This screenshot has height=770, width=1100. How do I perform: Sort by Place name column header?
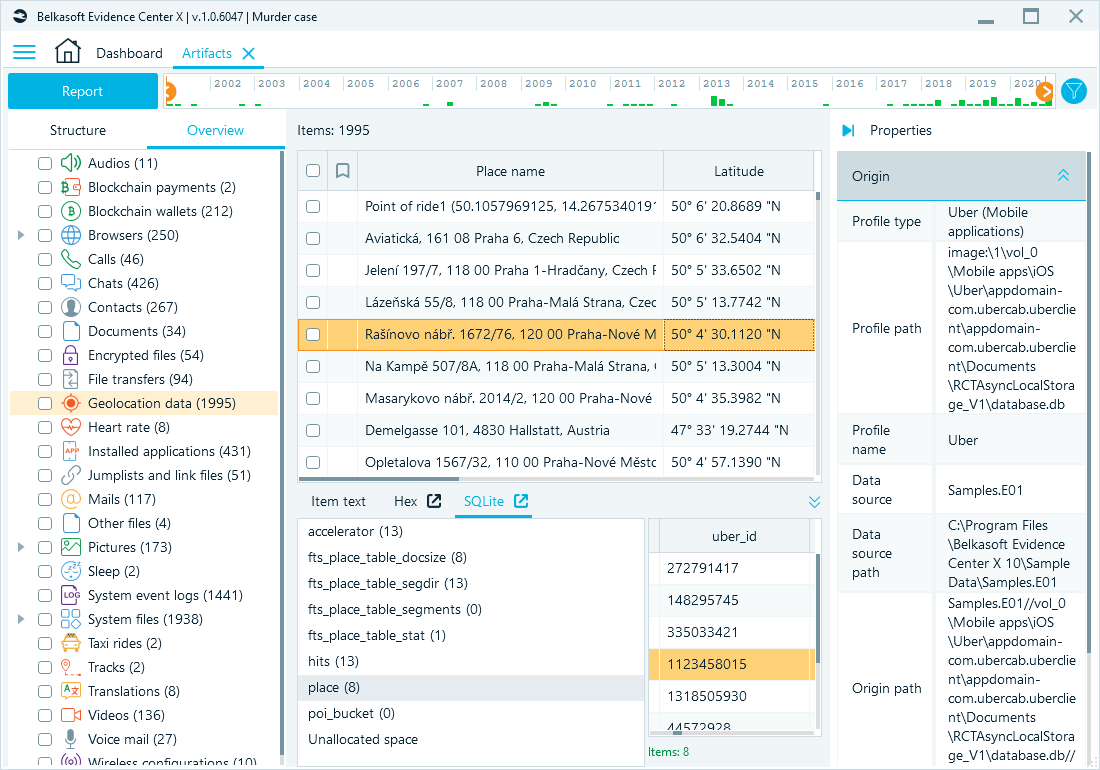[x=510, y=171]
